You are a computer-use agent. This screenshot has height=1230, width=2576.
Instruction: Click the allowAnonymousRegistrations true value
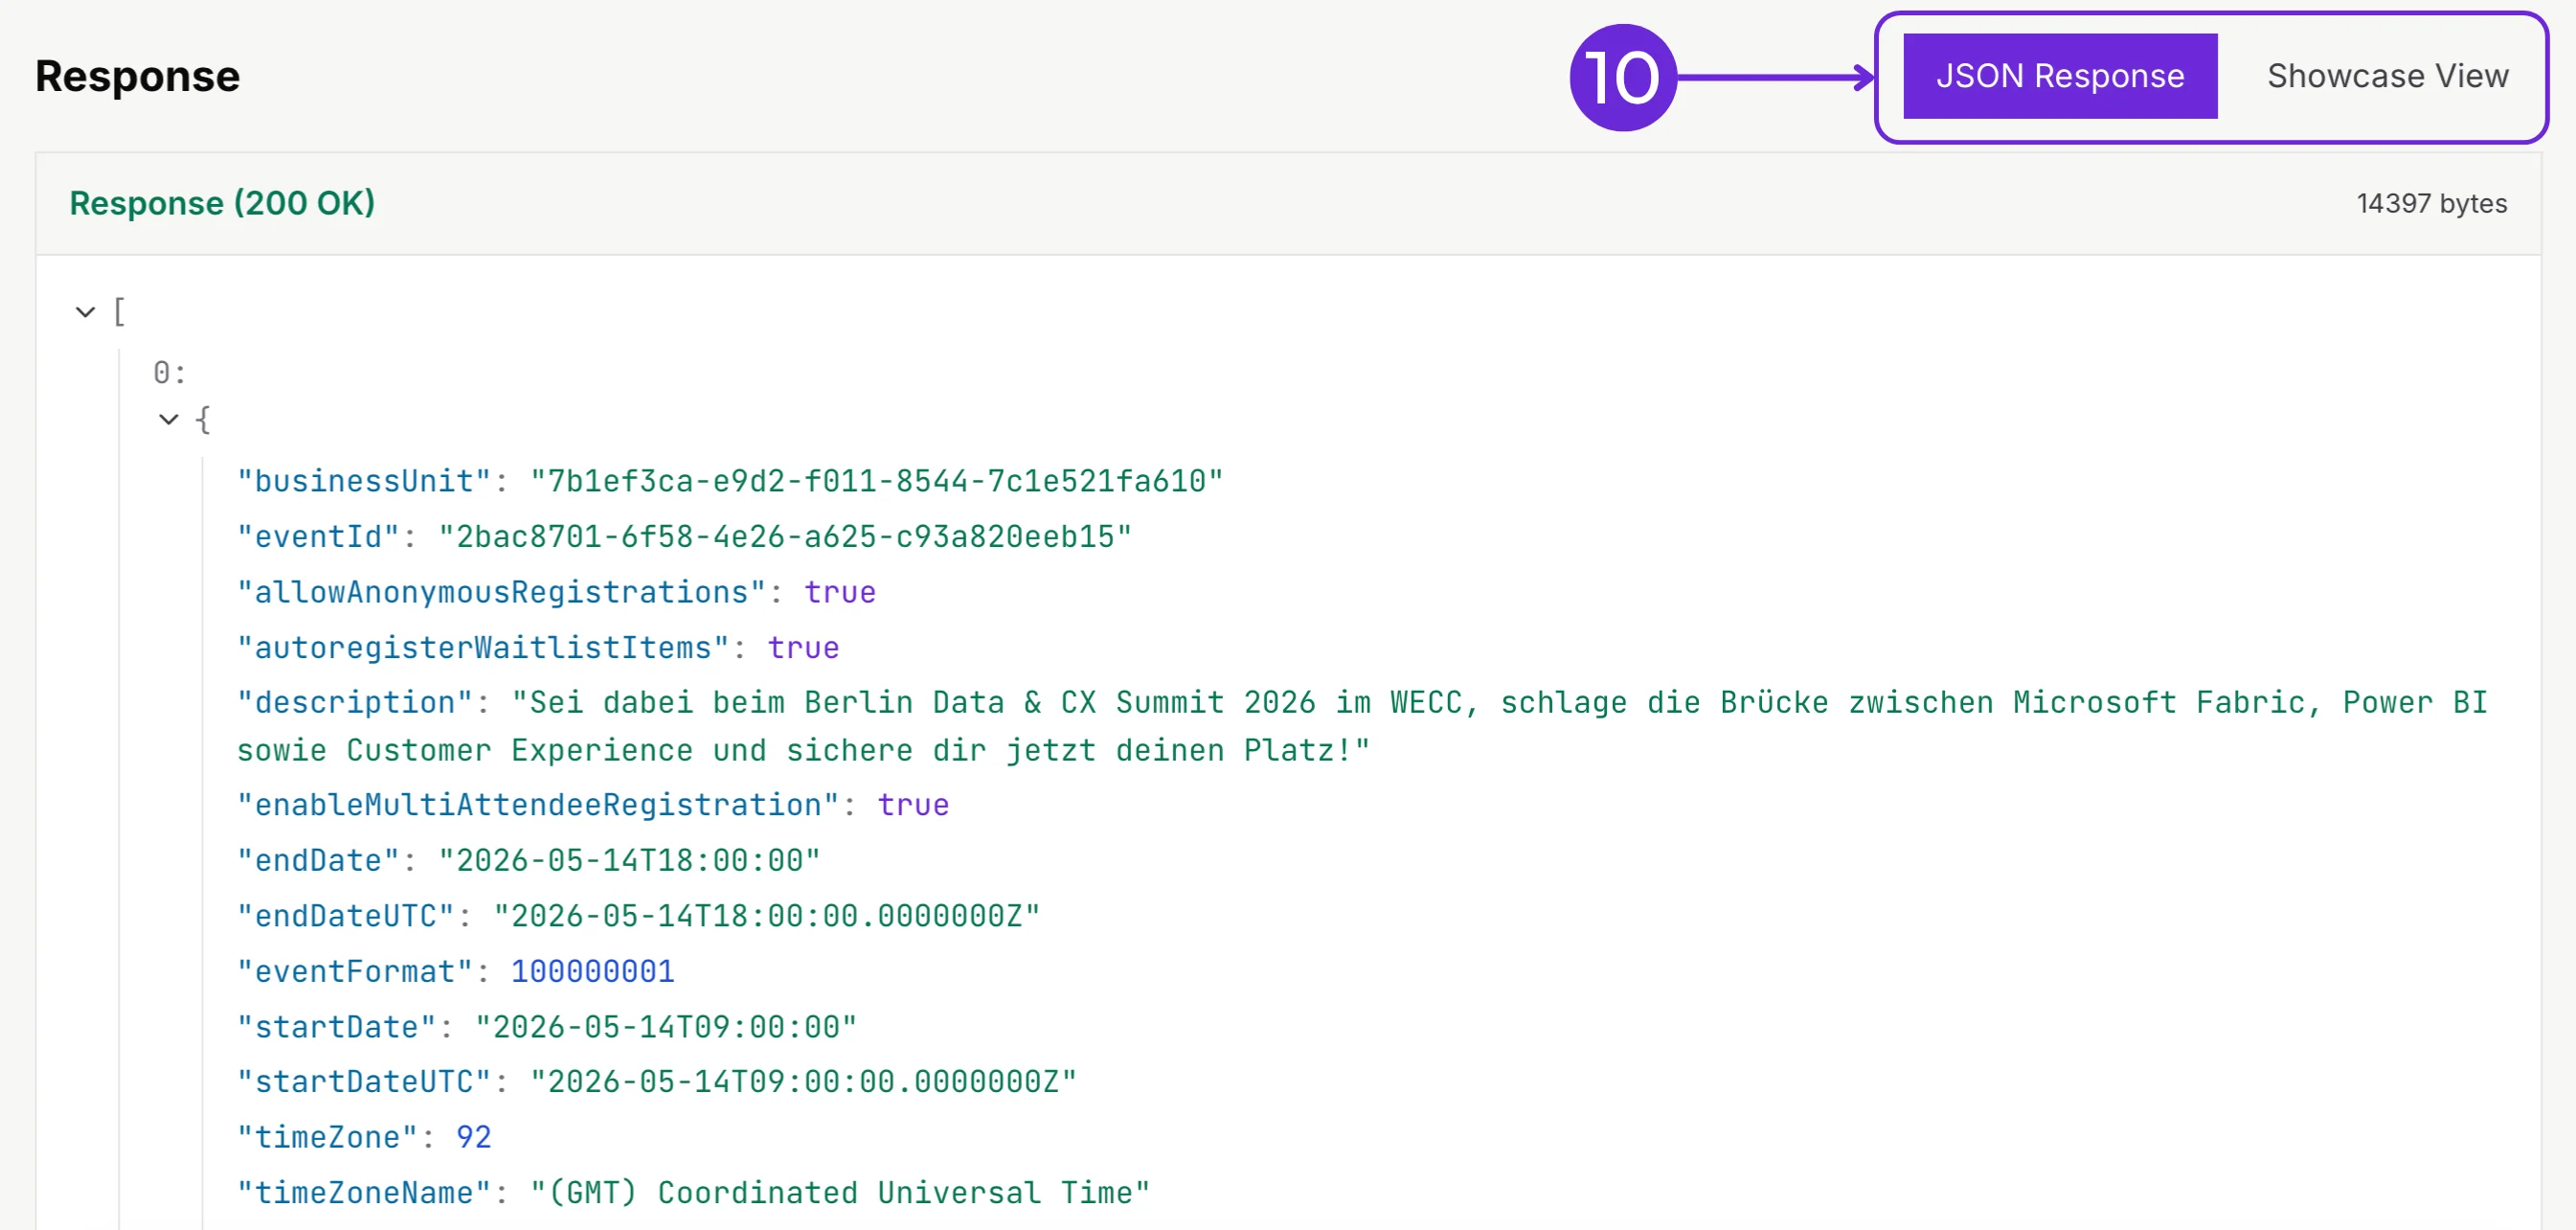tap(840, 593)
